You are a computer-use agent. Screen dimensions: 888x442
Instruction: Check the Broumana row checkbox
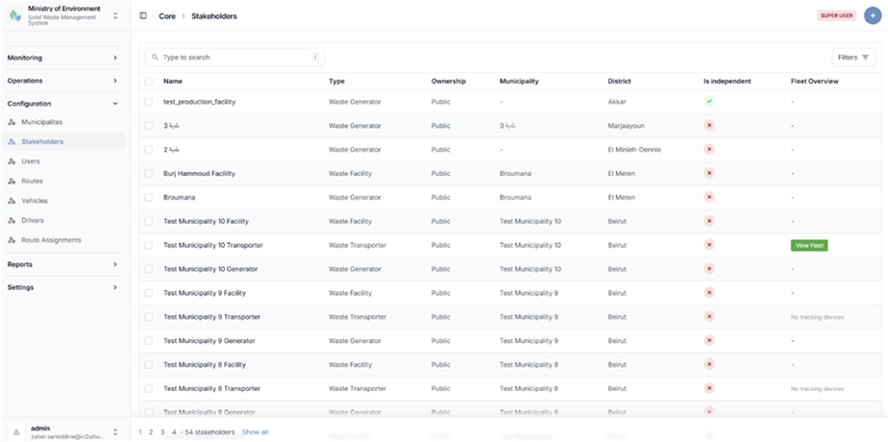click(148, 197)
